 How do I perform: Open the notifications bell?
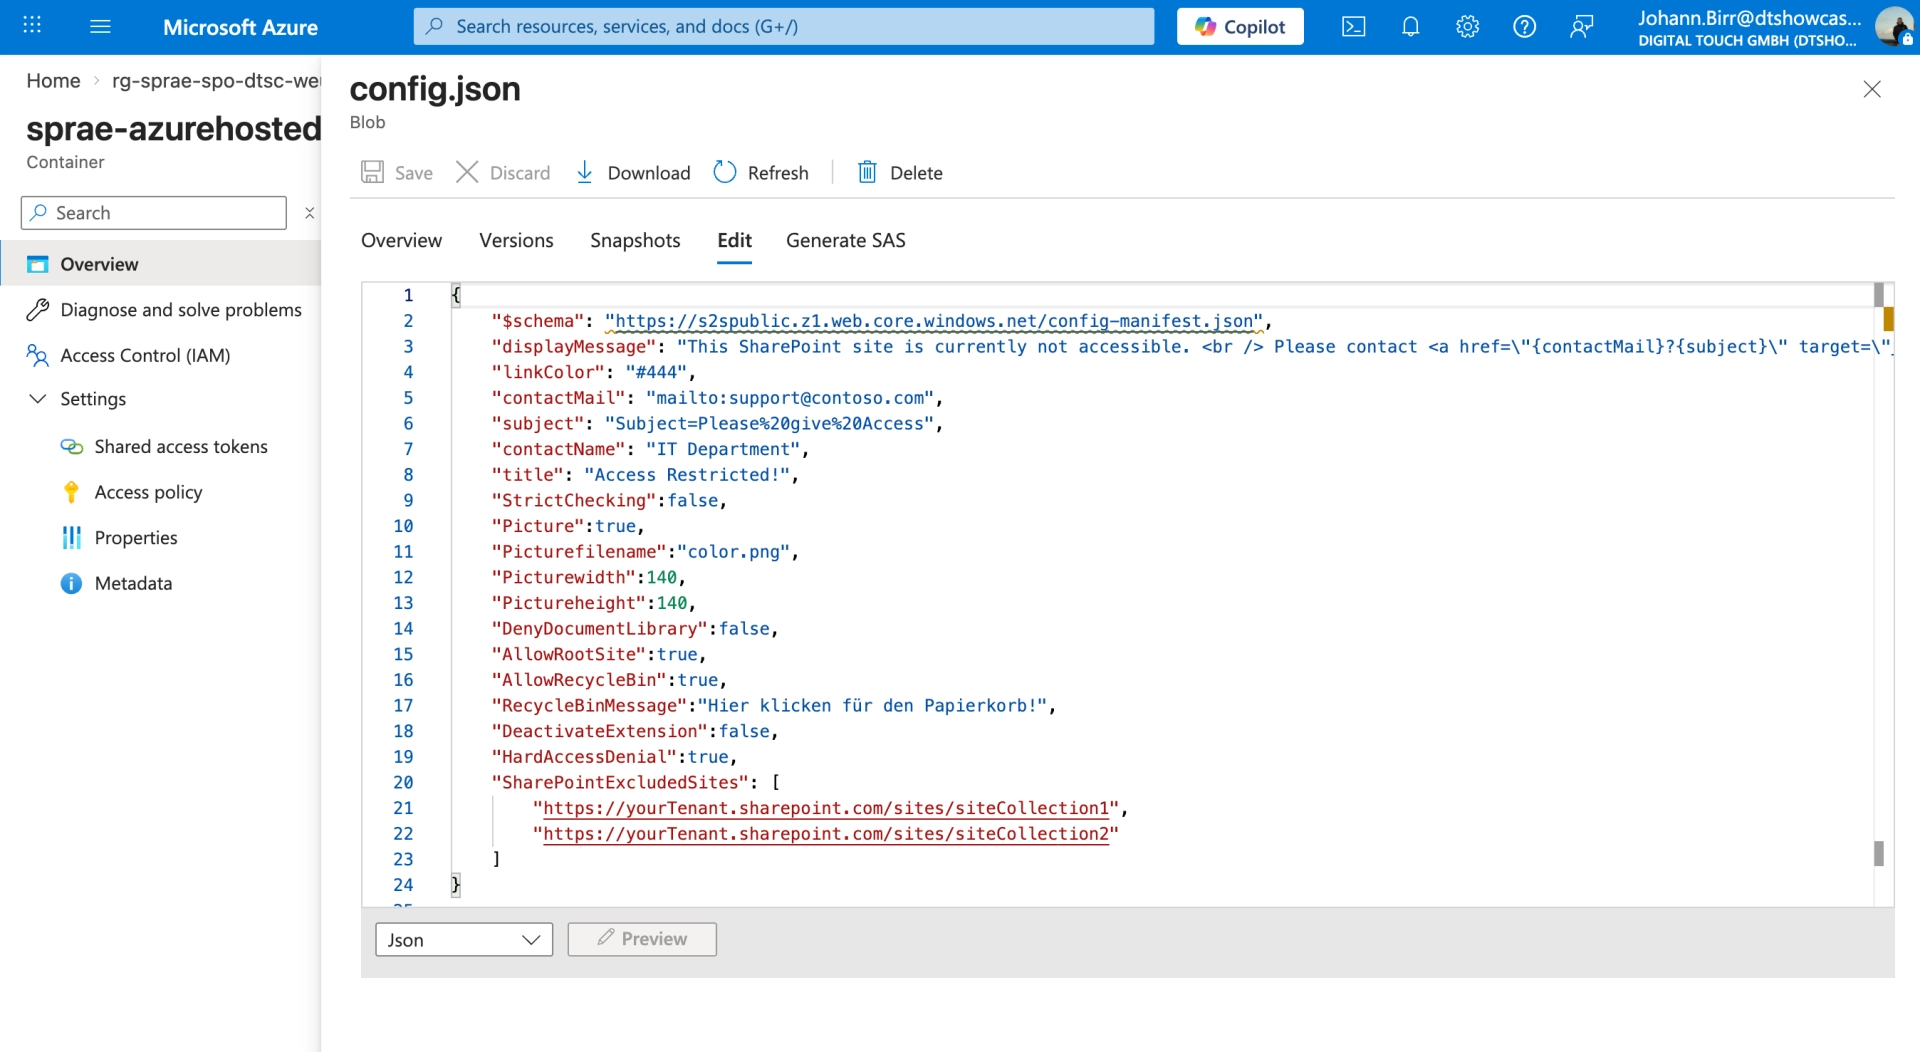[1410, 26]
